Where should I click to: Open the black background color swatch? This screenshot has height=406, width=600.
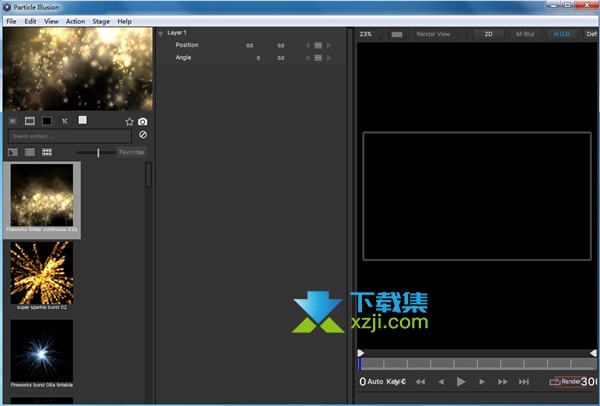coord(47,121)
